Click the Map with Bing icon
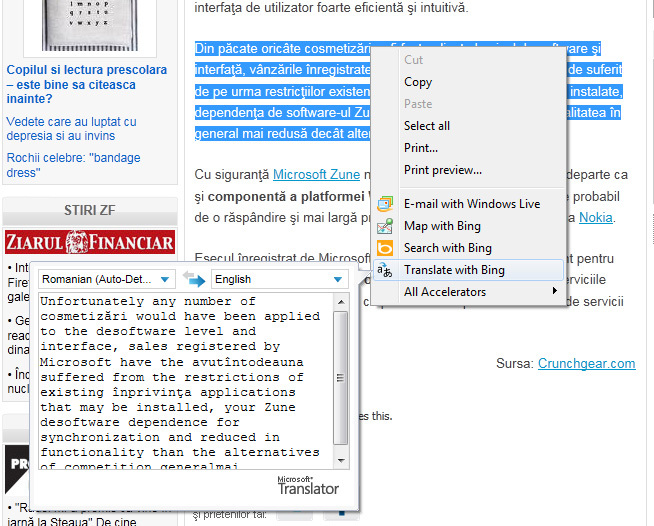The width and height of the screenshot is (654, 526). pos(385,226)
